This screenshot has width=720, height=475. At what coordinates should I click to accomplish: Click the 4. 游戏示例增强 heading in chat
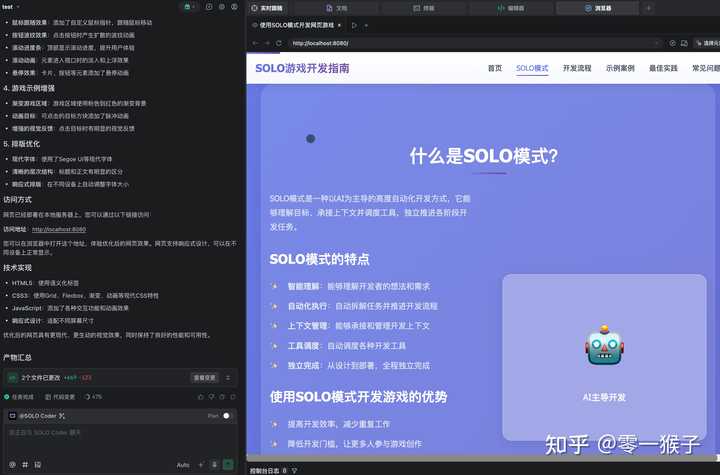(x=28, y=88)
